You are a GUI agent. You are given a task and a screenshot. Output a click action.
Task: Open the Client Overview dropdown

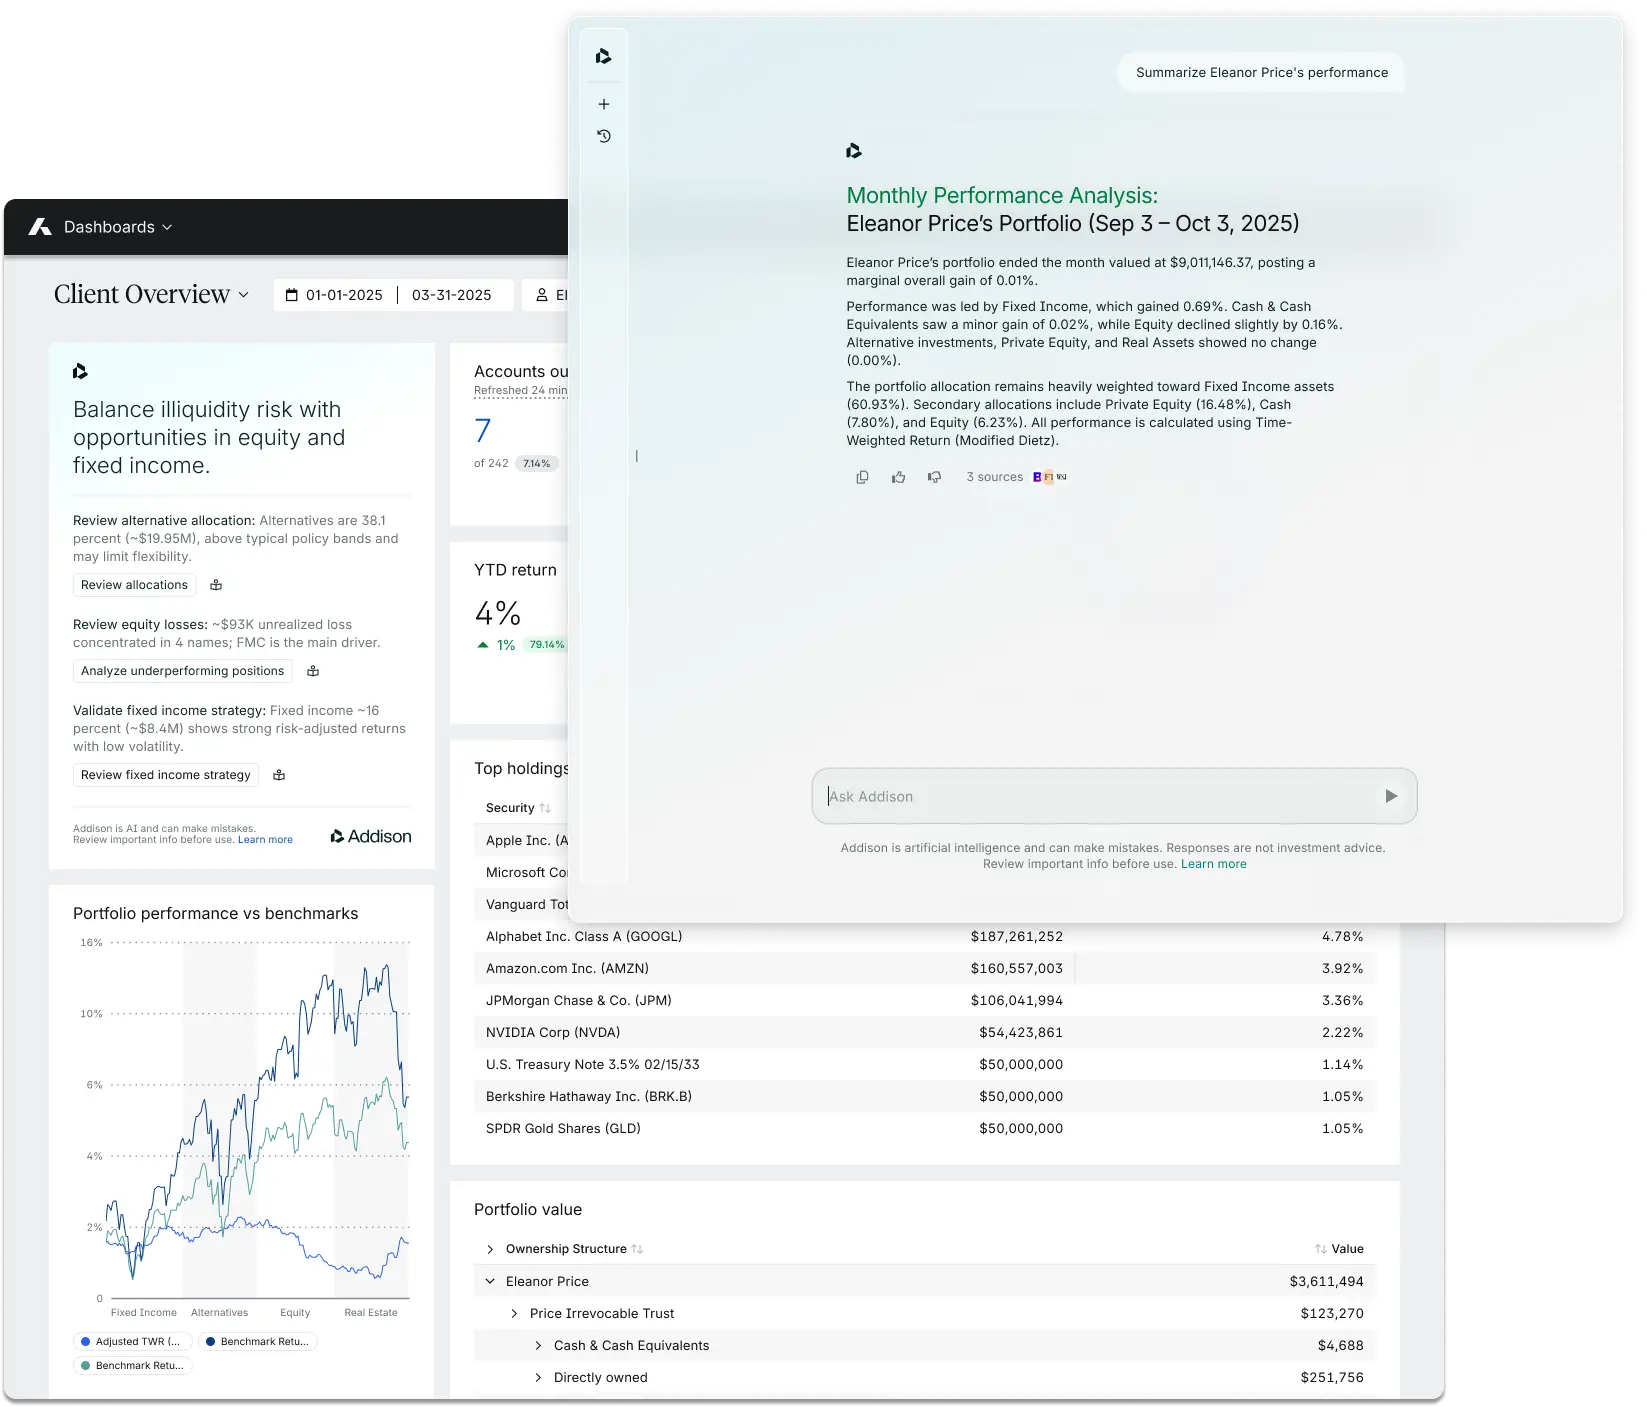[x=151, y=294]
